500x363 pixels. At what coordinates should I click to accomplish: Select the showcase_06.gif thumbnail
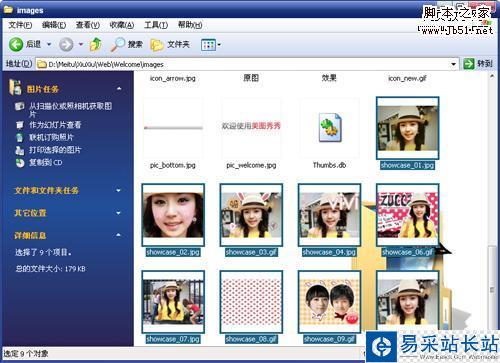coord(407,215)
